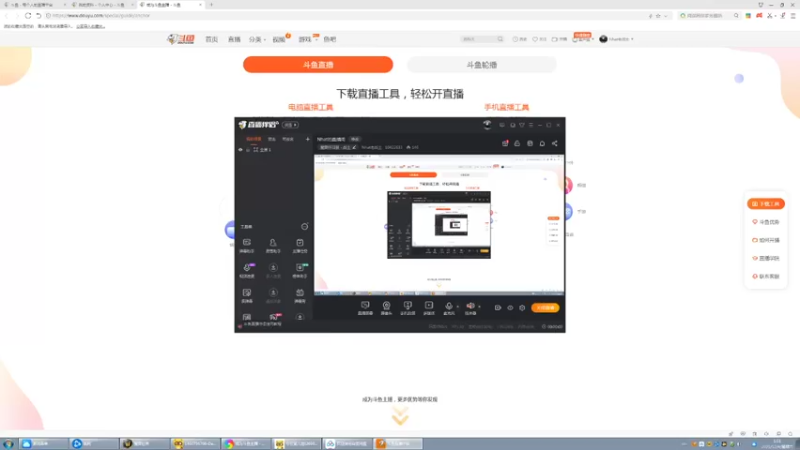This screenshot has height=450, width=800.
Task: Jump to fourth item in right sidebar
Action: pos(766,258)
